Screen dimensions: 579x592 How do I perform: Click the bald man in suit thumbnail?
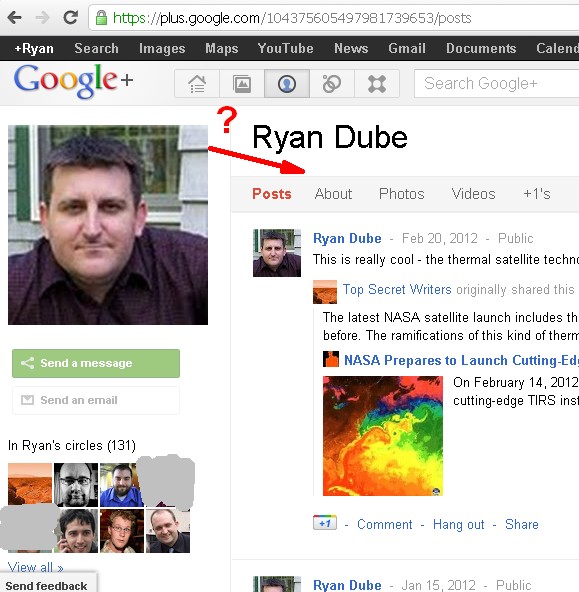[168, 531]
